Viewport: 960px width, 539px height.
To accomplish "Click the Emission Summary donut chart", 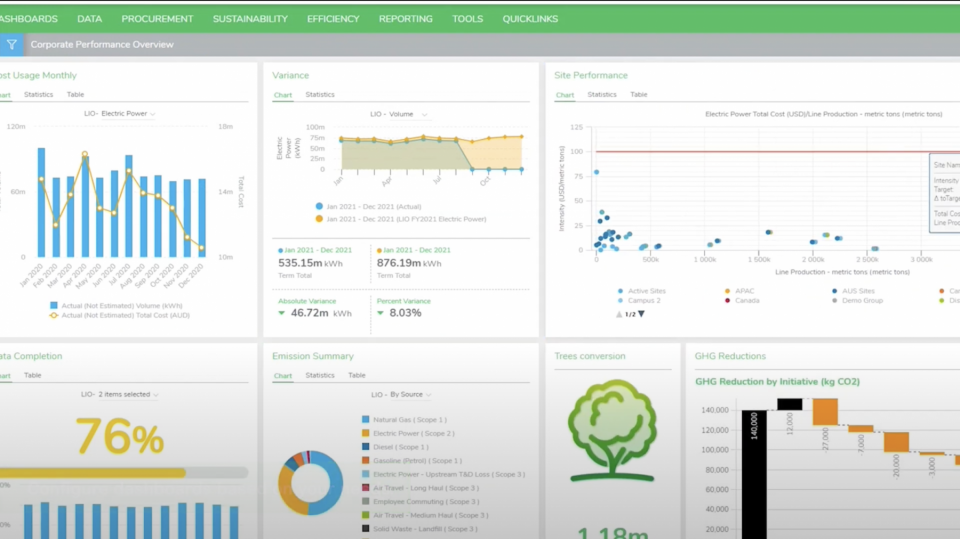I will [310, 482].
